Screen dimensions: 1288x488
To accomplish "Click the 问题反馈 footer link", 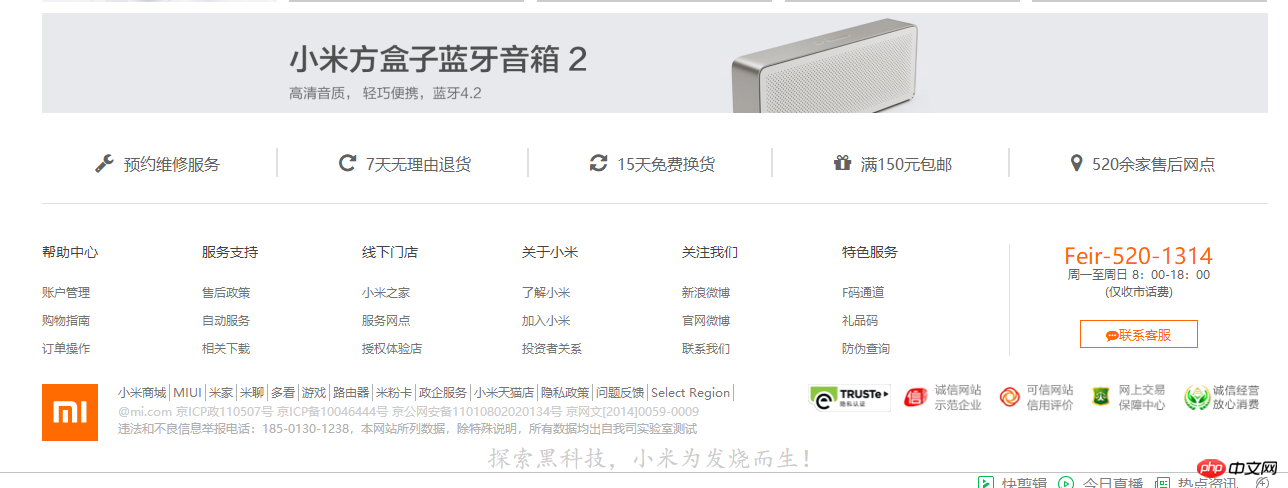I will pos(620,392).
